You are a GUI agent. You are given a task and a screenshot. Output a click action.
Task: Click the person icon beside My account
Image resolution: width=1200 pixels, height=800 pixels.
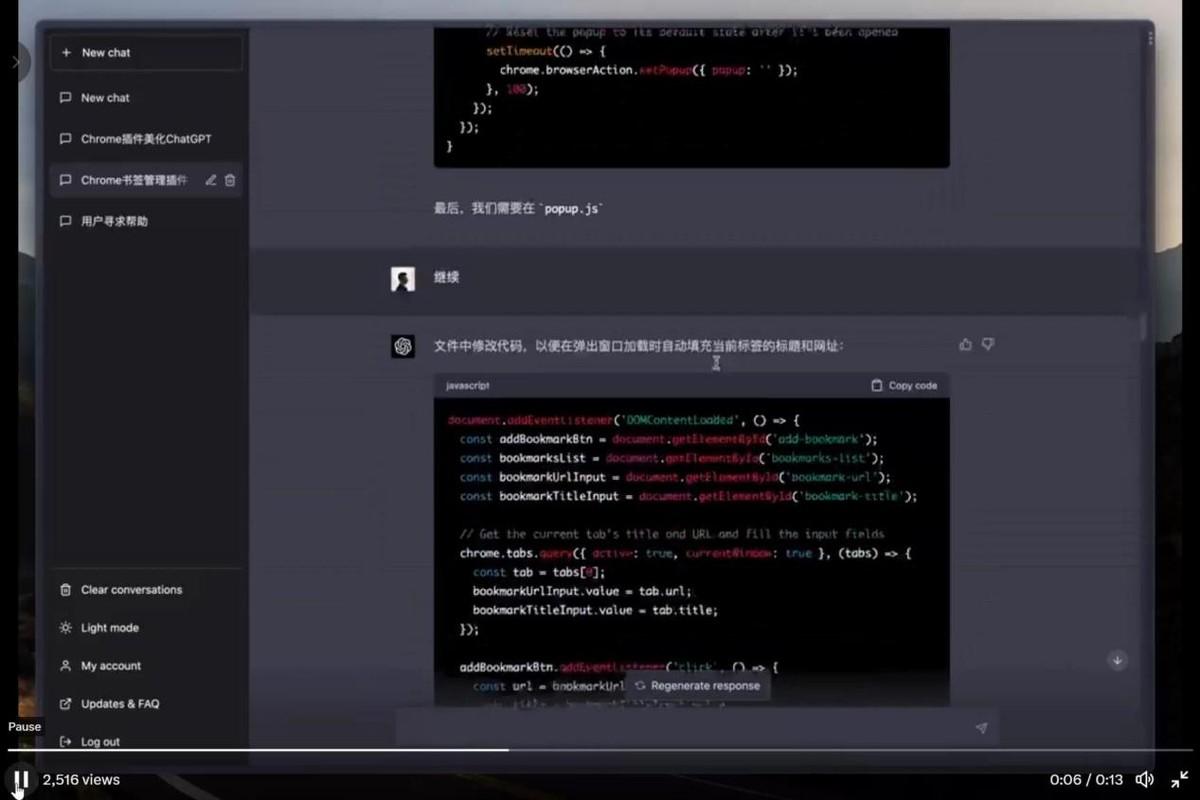click(x=65, y=666)
